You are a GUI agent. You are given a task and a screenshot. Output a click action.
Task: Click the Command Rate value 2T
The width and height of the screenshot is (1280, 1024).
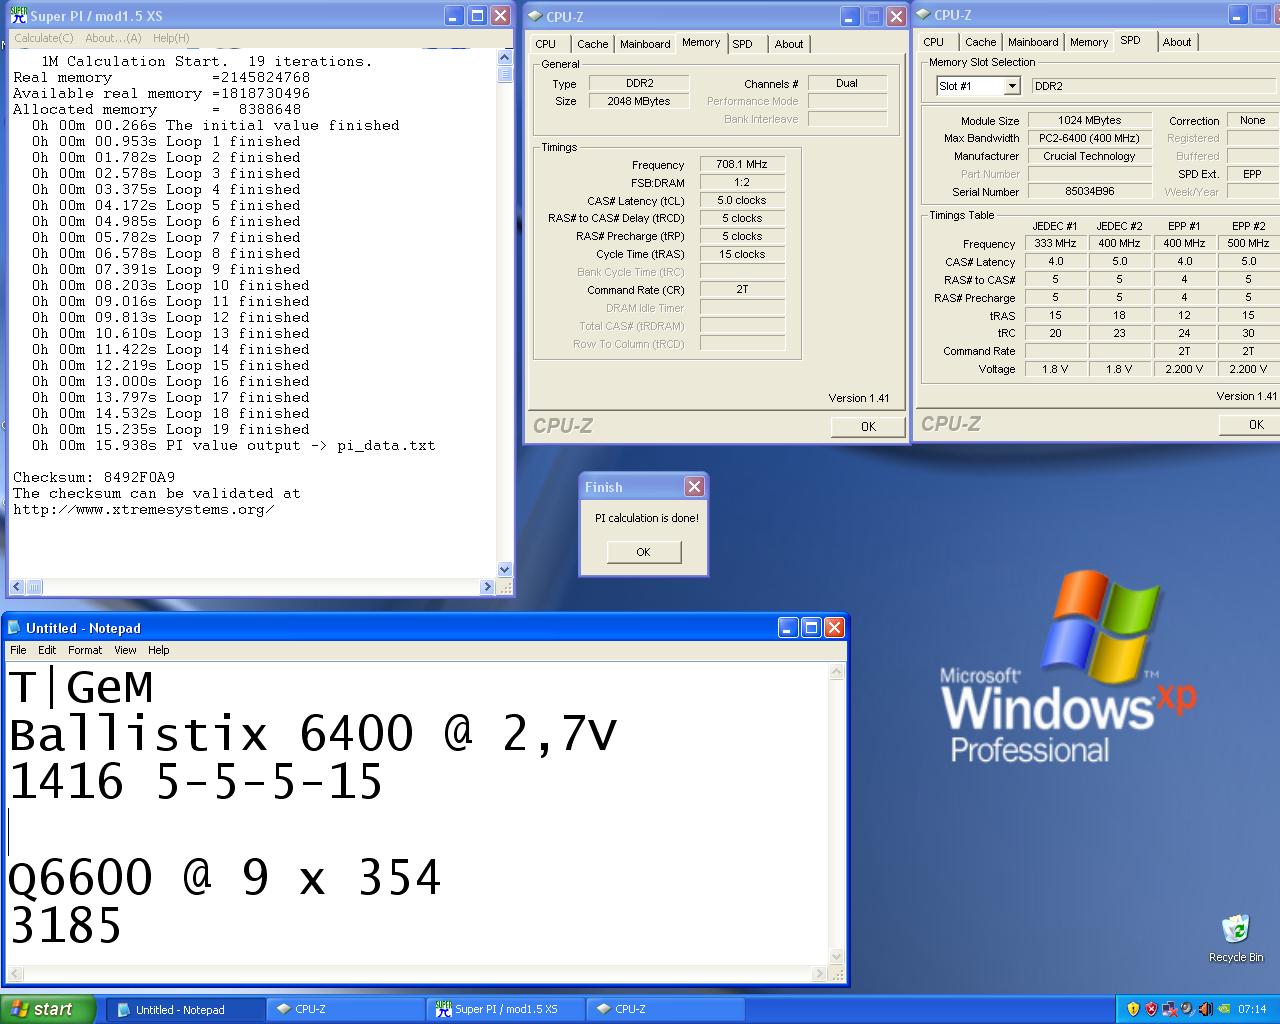point(742,289)
